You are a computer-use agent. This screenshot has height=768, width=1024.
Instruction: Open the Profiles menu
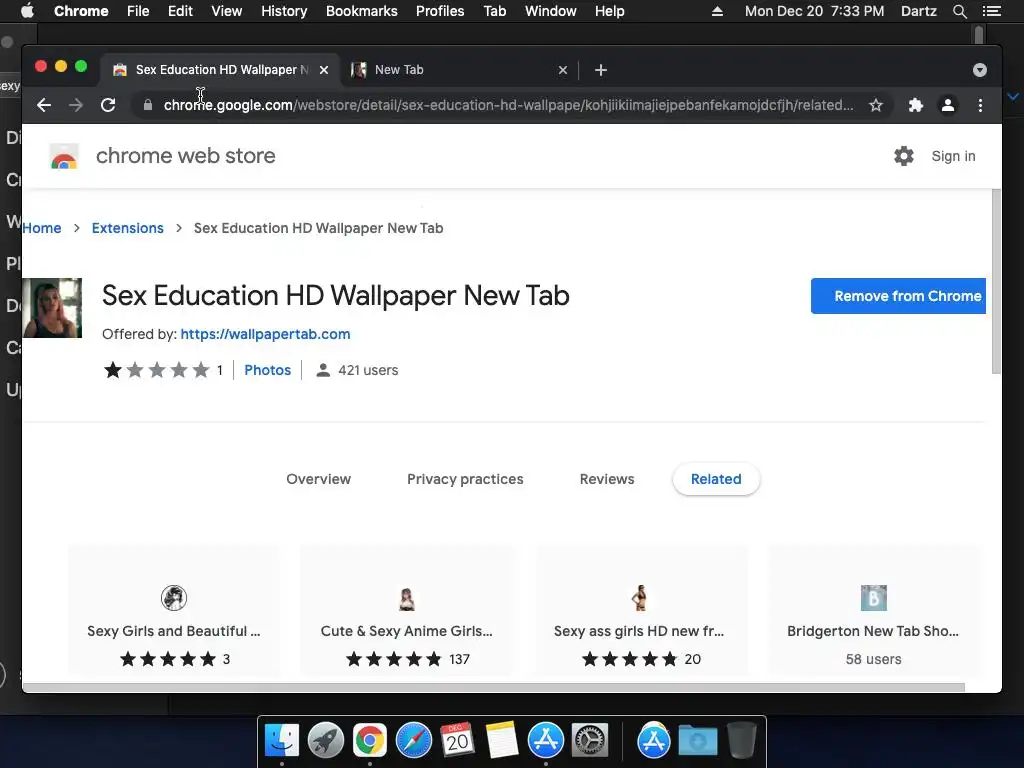[440, 11]
